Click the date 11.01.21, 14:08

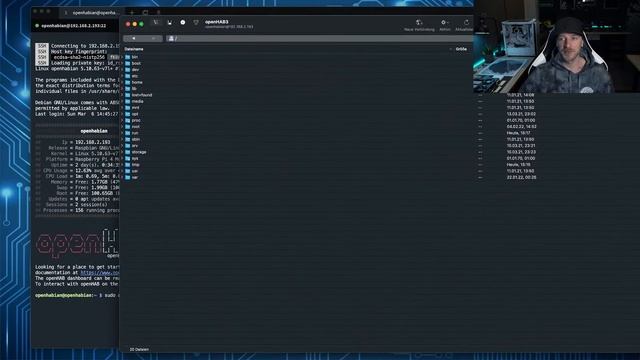point(520,95)
